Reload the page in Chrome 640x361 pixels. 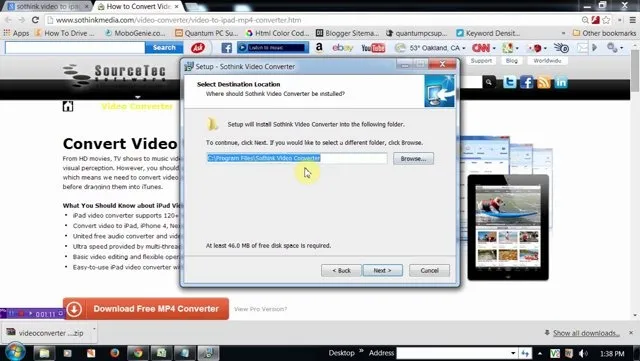36,20
